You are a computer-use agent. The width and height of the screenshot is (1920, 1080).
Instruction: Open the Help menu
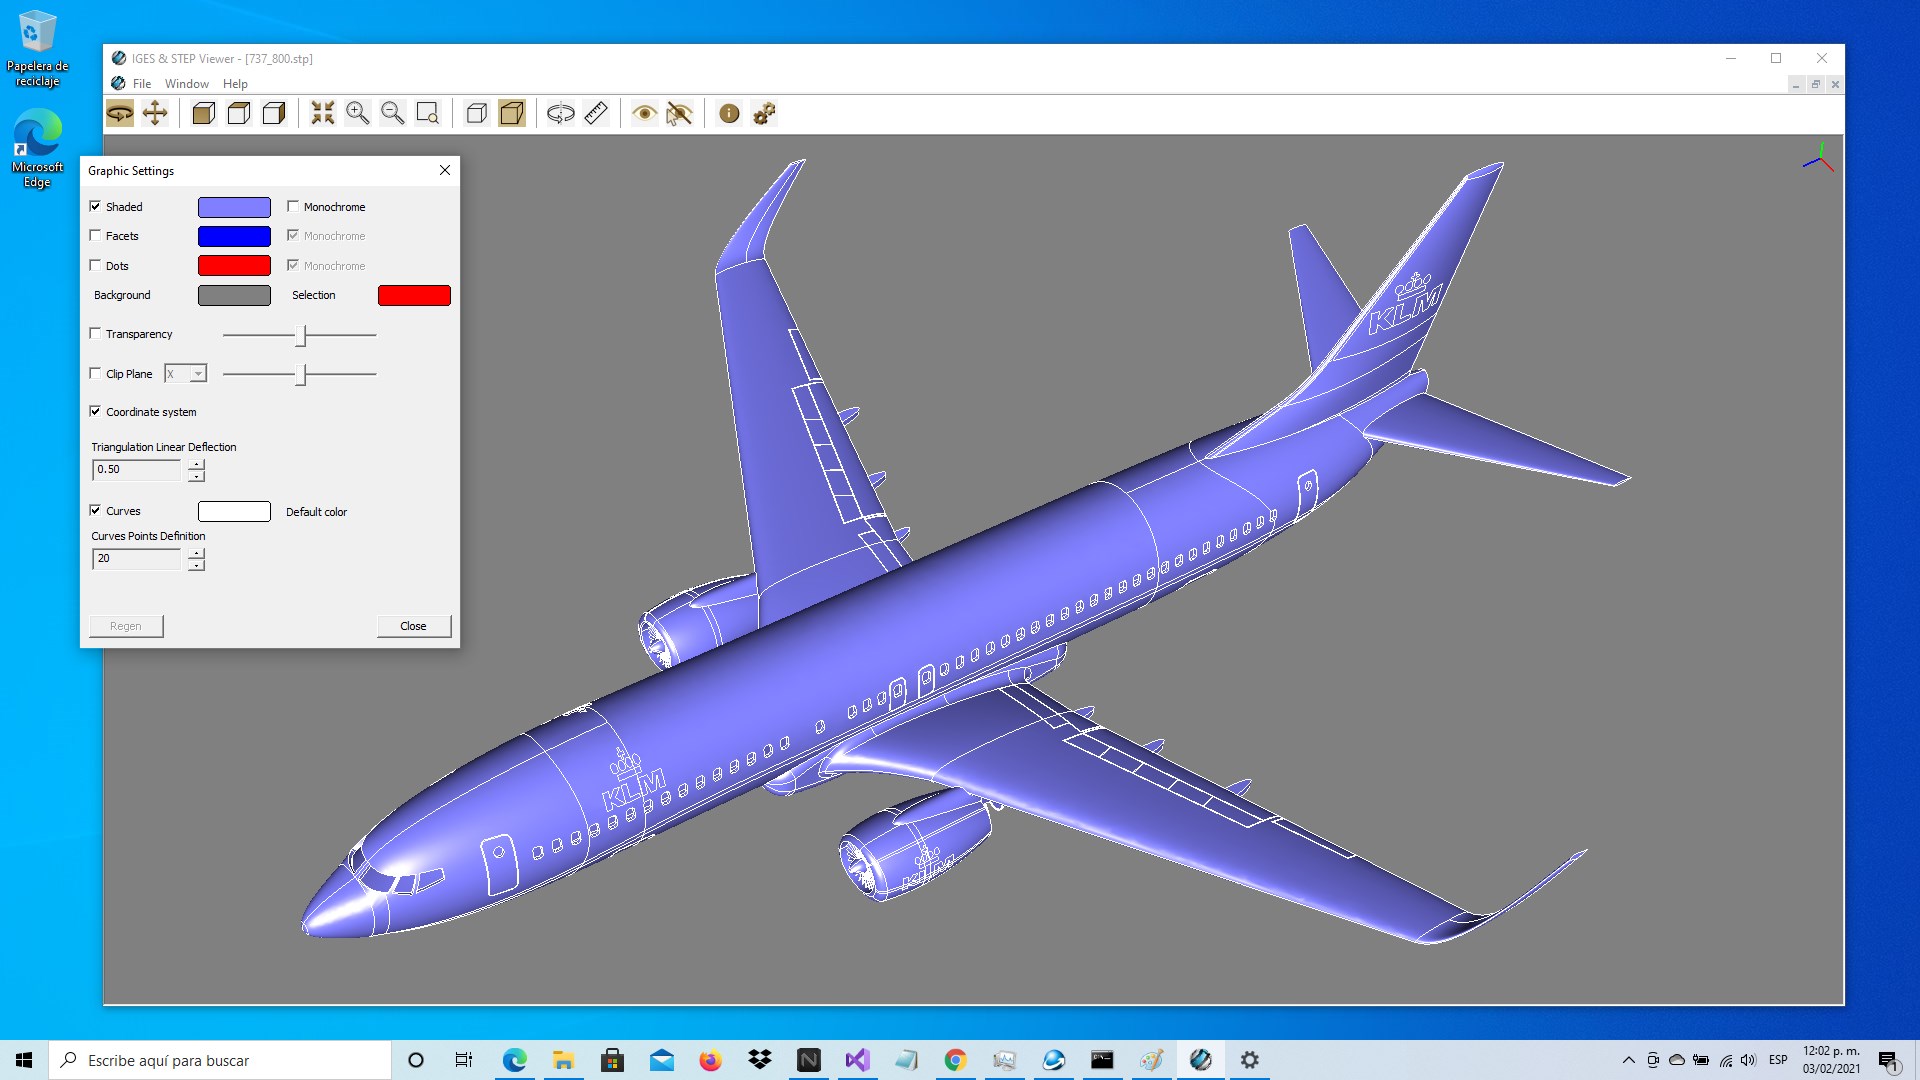pyautogui.click(x=235, y=84)
